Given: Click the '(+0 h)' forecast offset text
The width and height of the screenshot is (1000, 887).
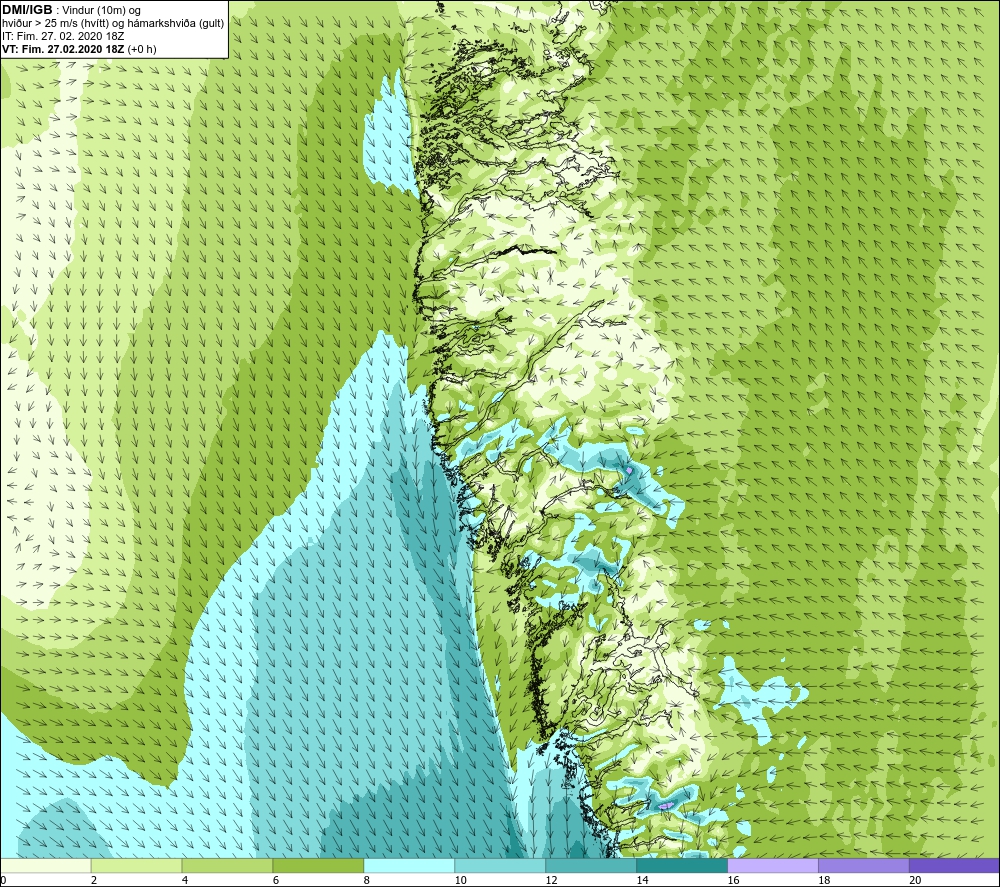Looking at the screenshot, I should 142,49.
